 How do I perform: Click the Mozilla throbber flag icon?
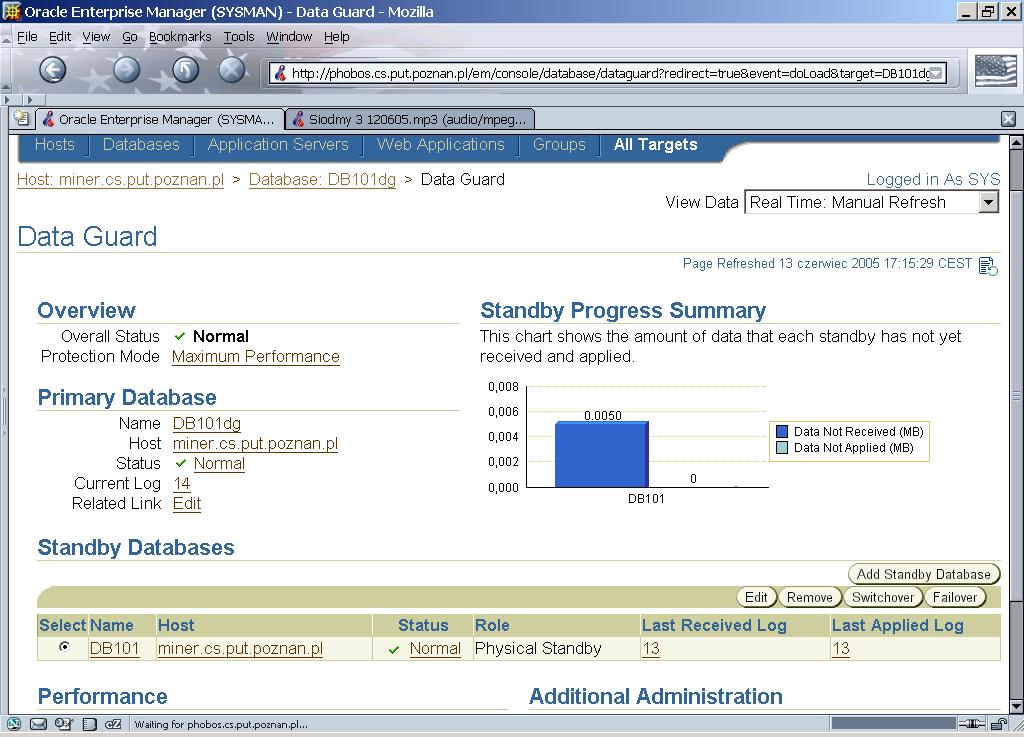(996, 71)
